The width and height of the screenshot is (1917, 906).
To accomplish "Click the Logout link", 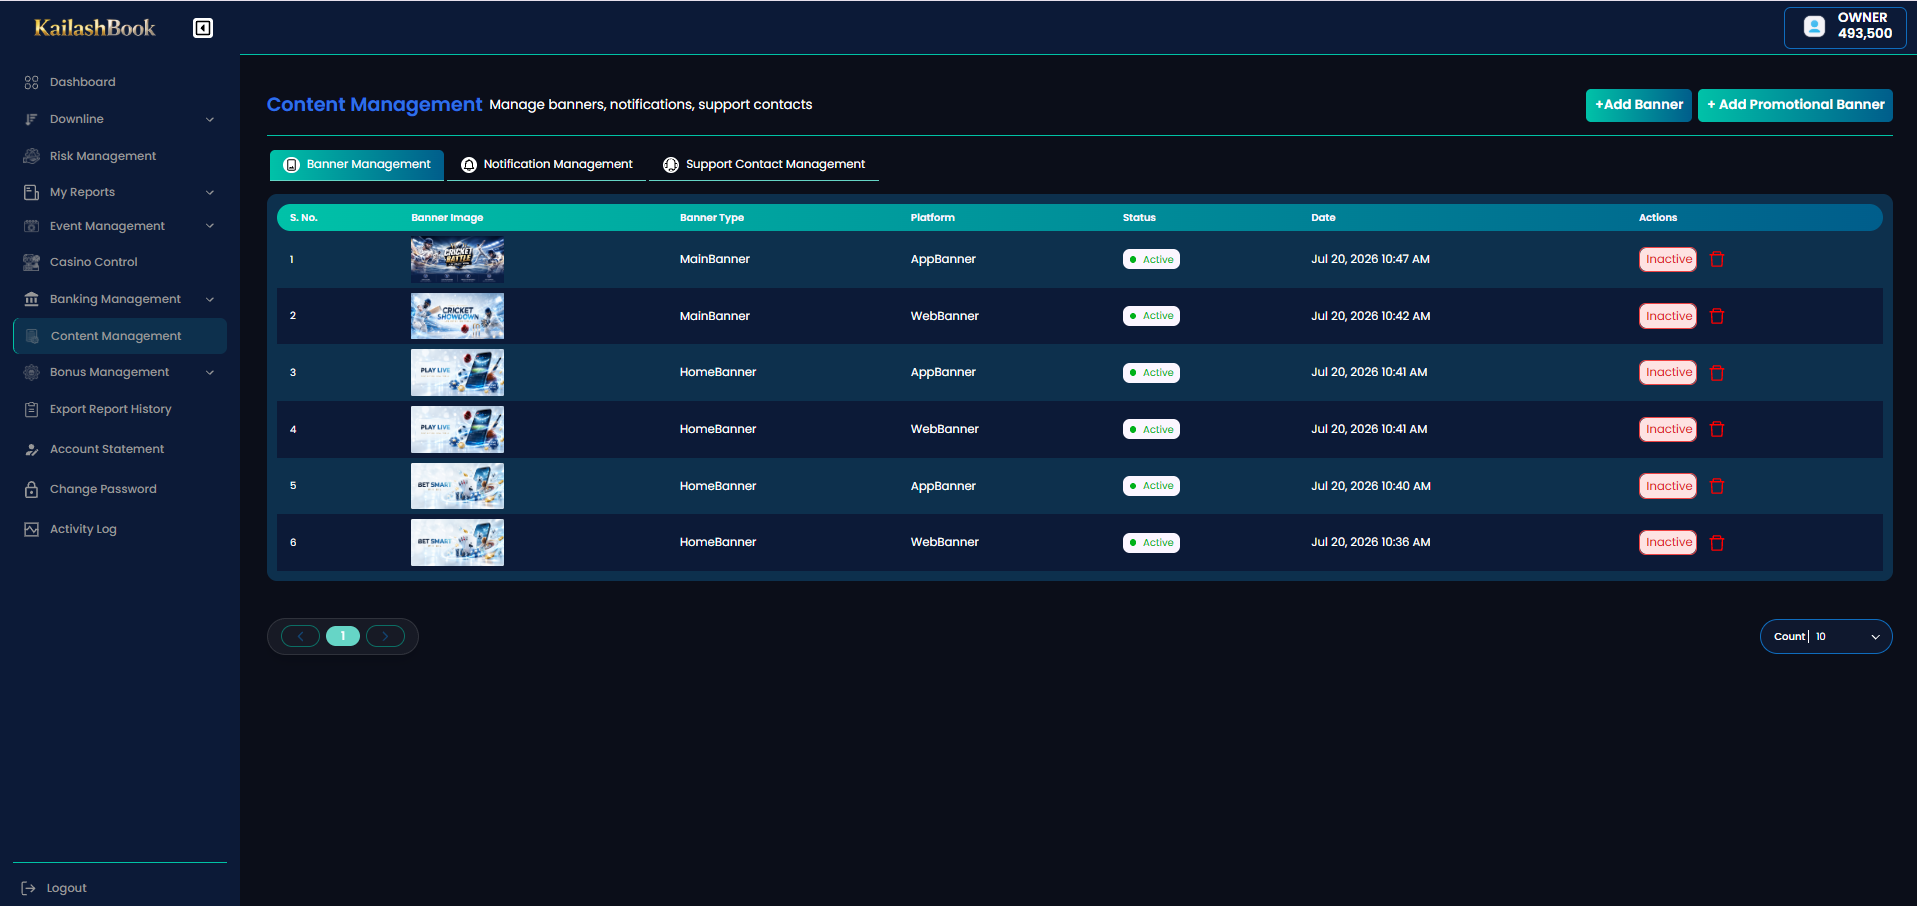I will (x=66, y=888).
